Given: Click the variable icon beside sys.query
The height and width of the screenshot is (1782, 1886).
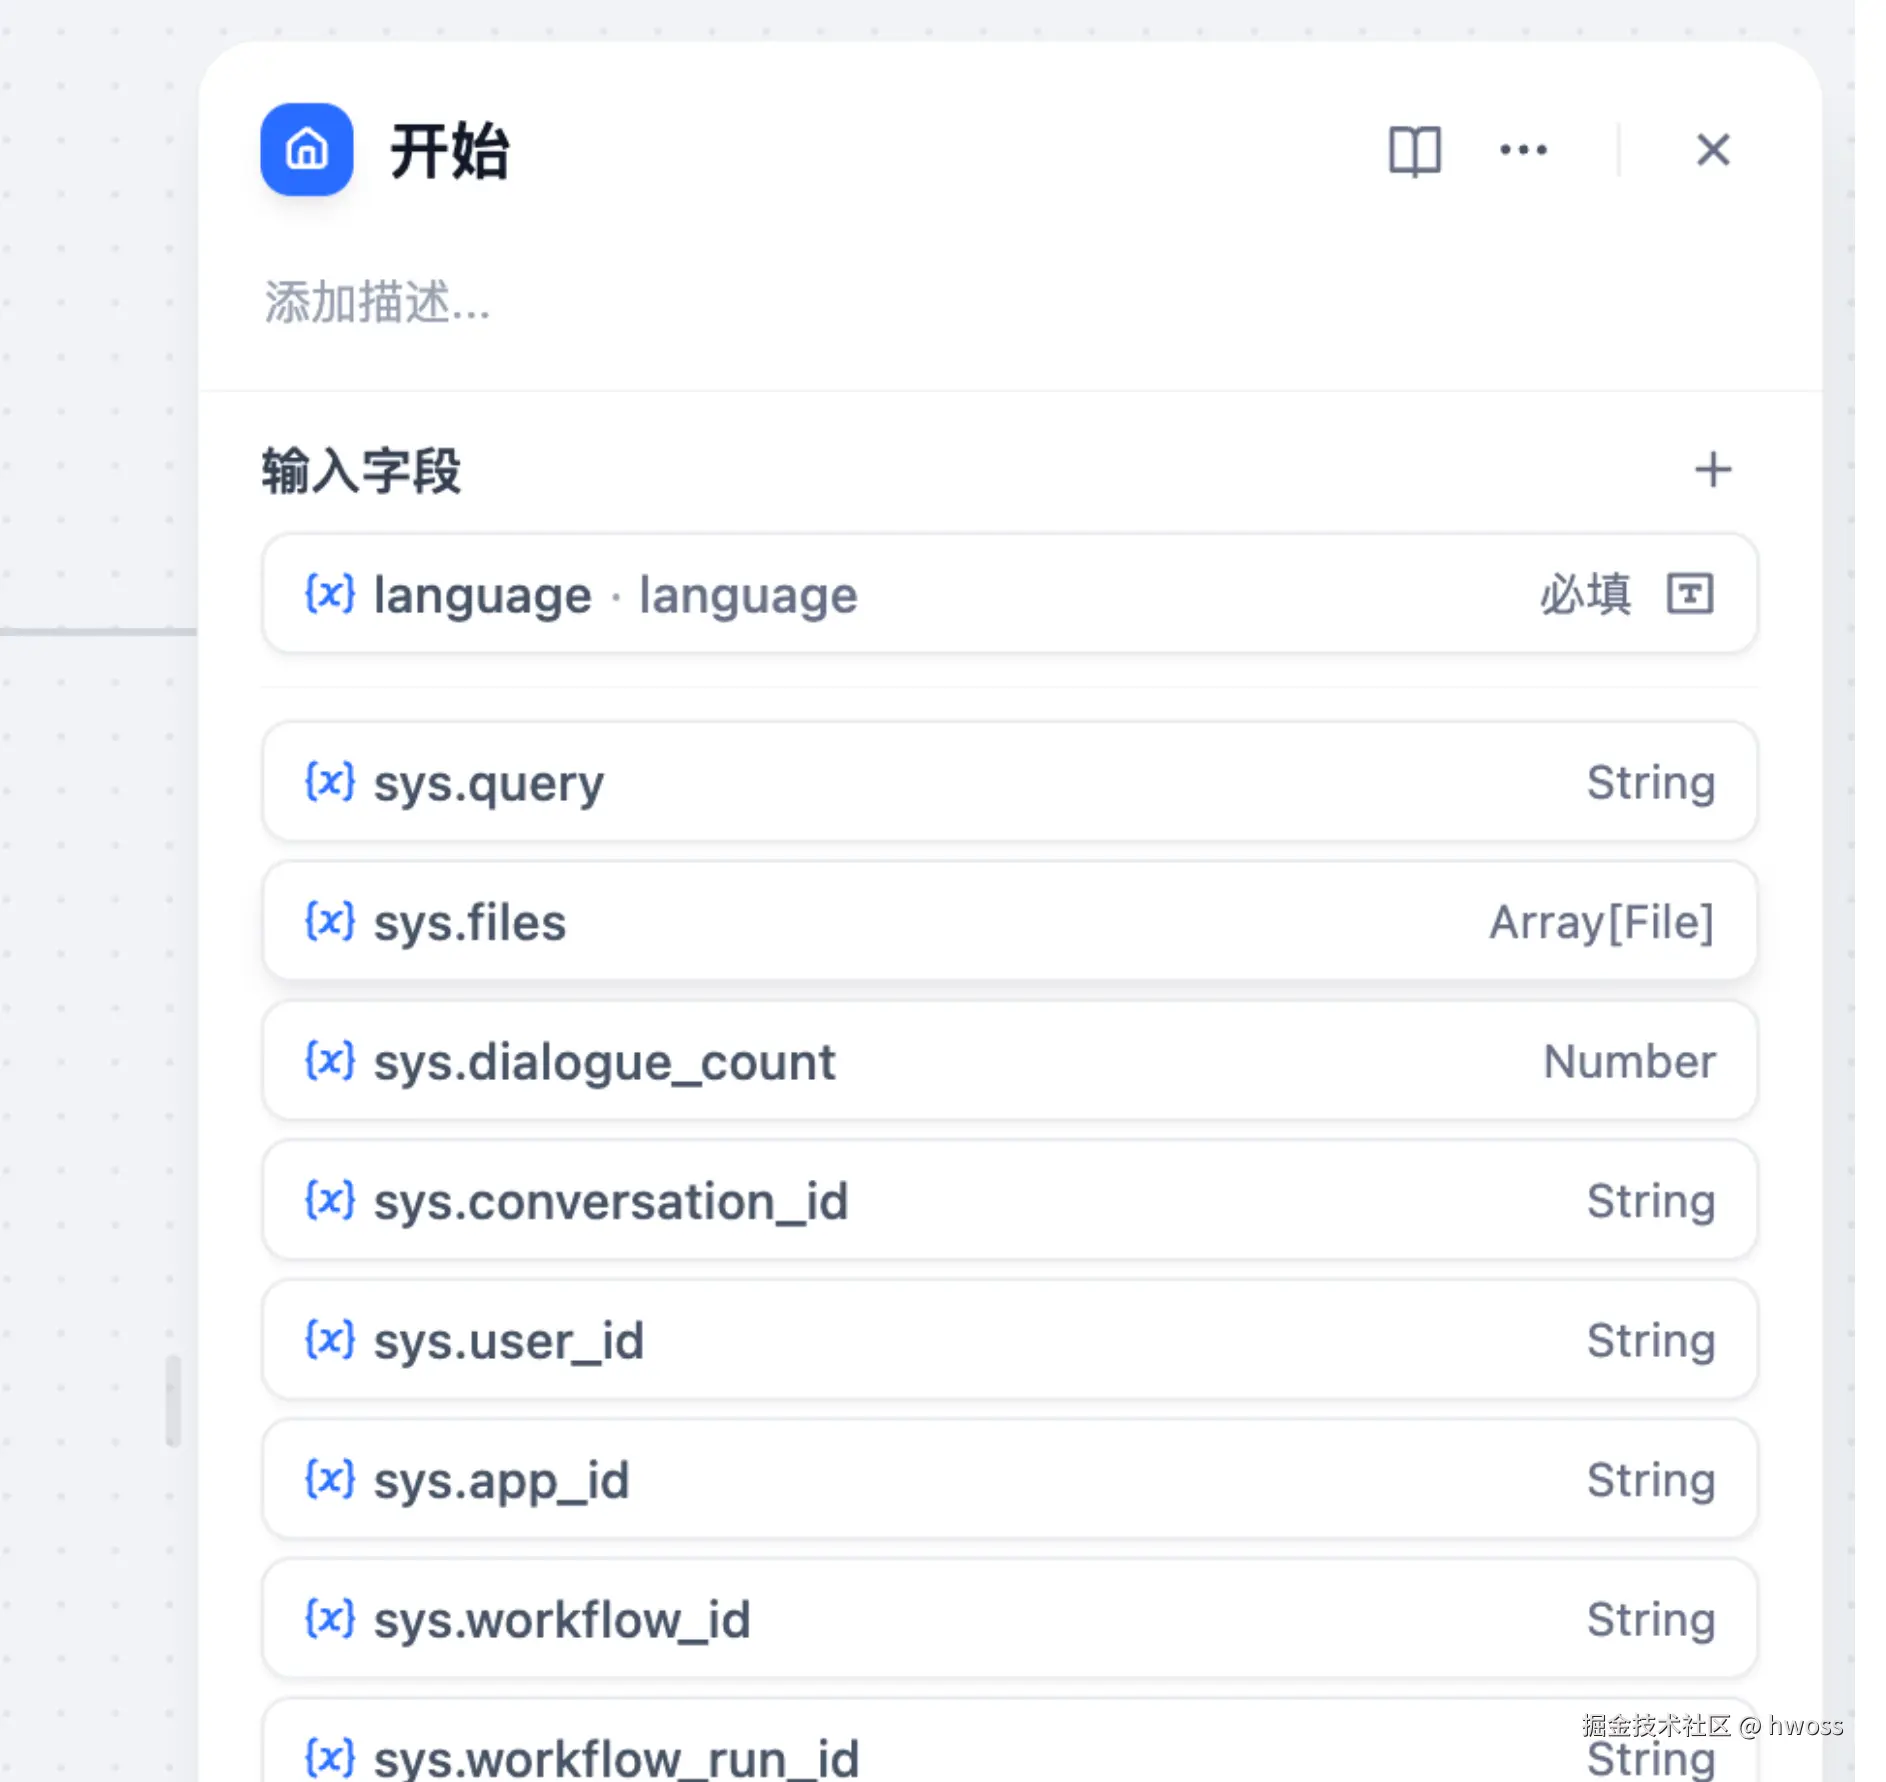Looking at the screenshot, I should pos(330,781).
